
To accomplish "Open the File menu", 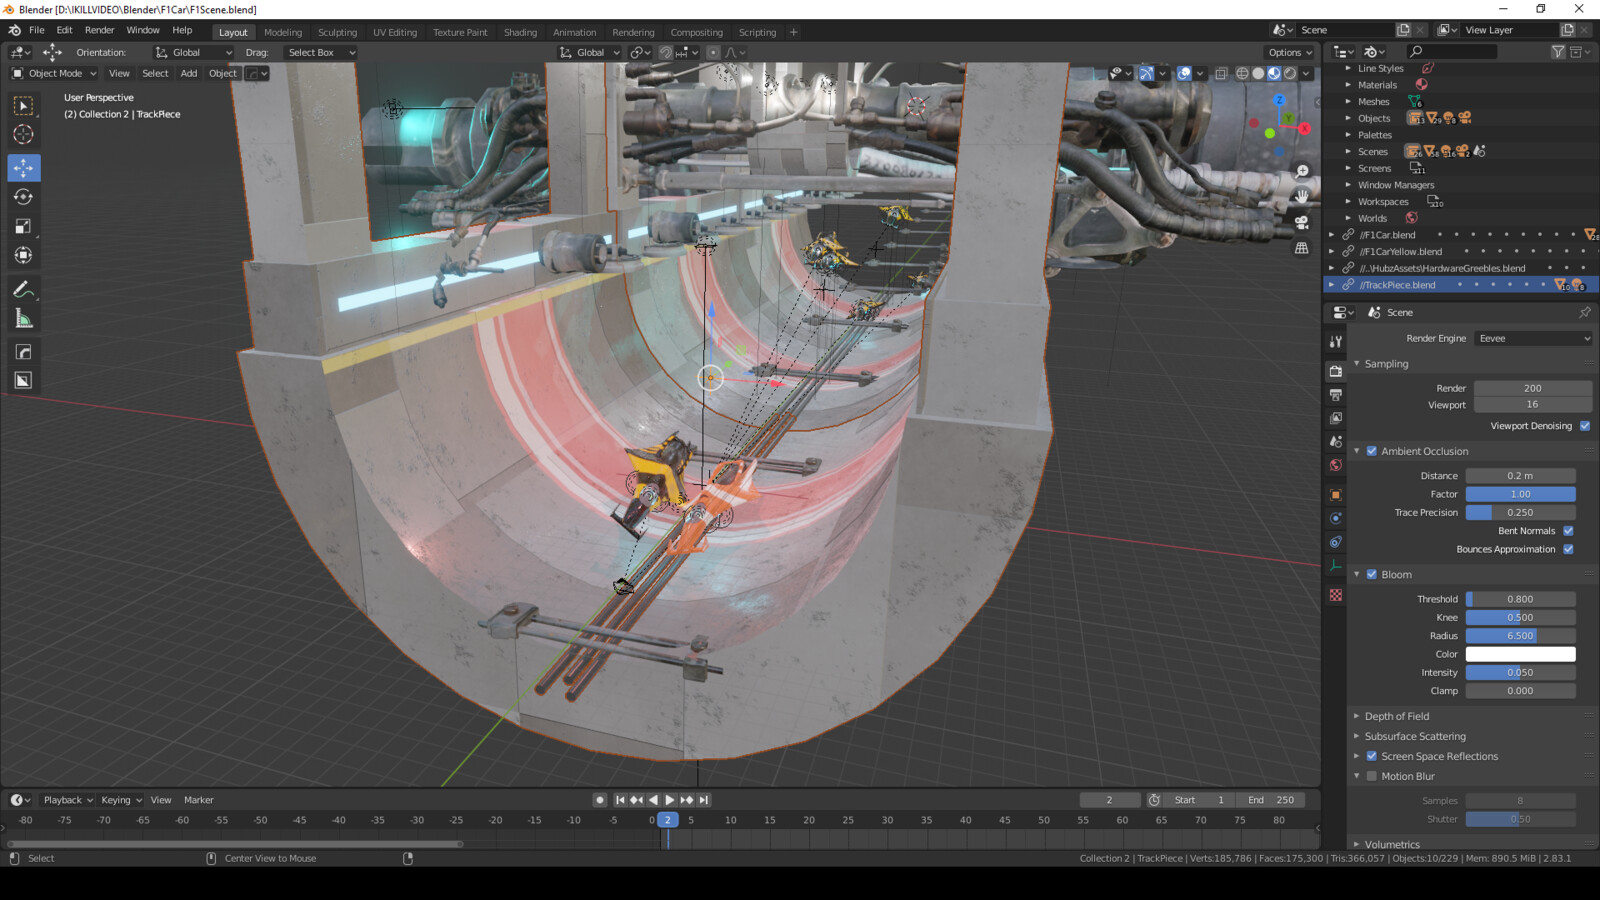I will pos(36,30).
